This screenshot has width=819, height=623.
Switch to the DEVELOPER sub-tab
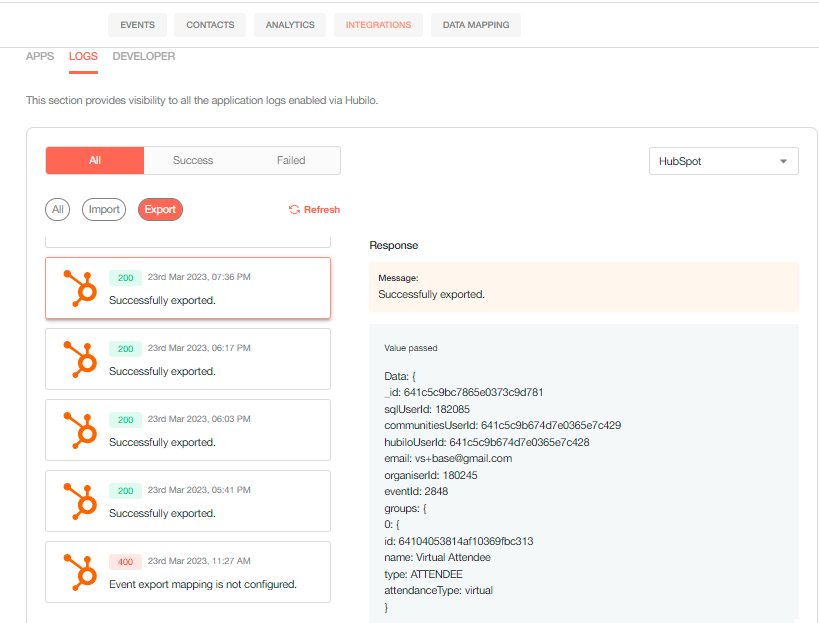[144, 56]
